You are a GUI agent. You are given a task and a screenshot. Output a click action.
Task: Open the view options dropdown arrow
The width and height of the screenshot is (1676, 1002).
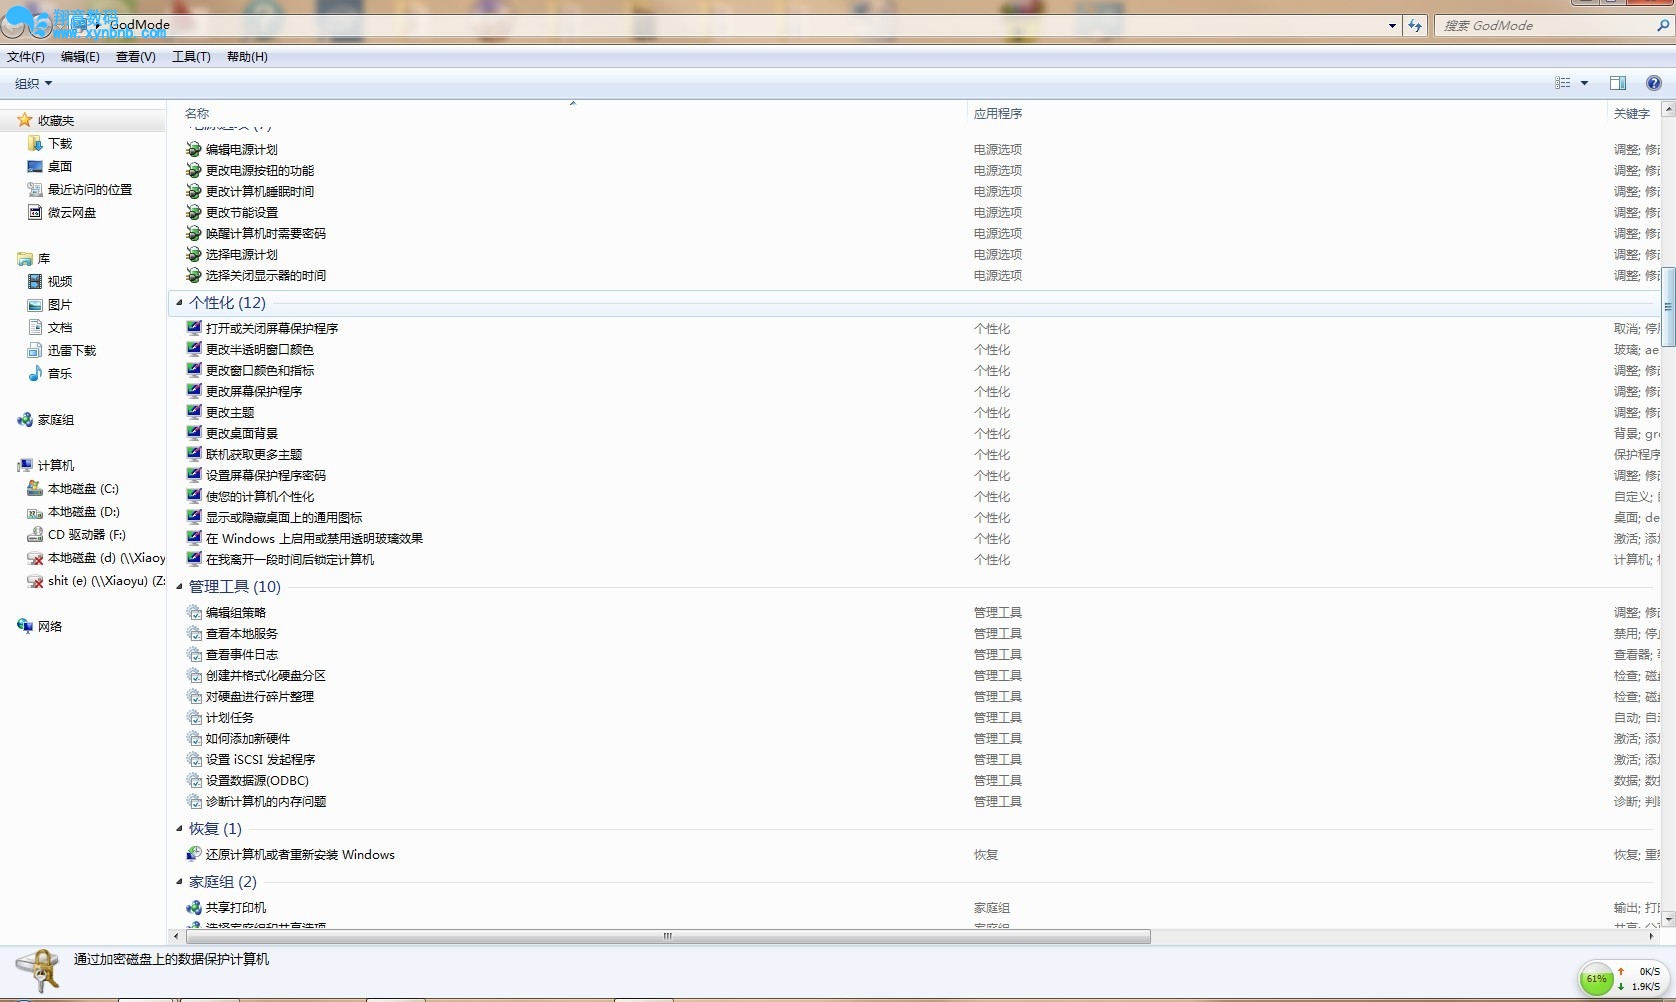click(x=1584, y=83)
